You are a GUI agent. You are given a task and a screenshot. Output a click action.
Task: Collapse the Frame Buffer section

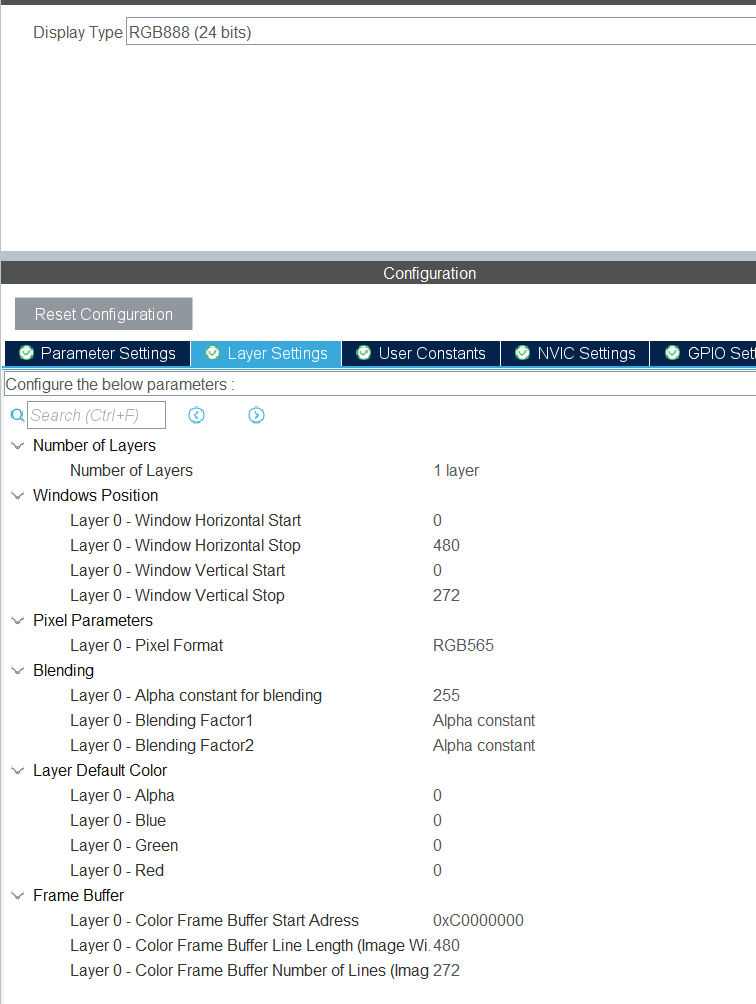(x=17, y=896)
